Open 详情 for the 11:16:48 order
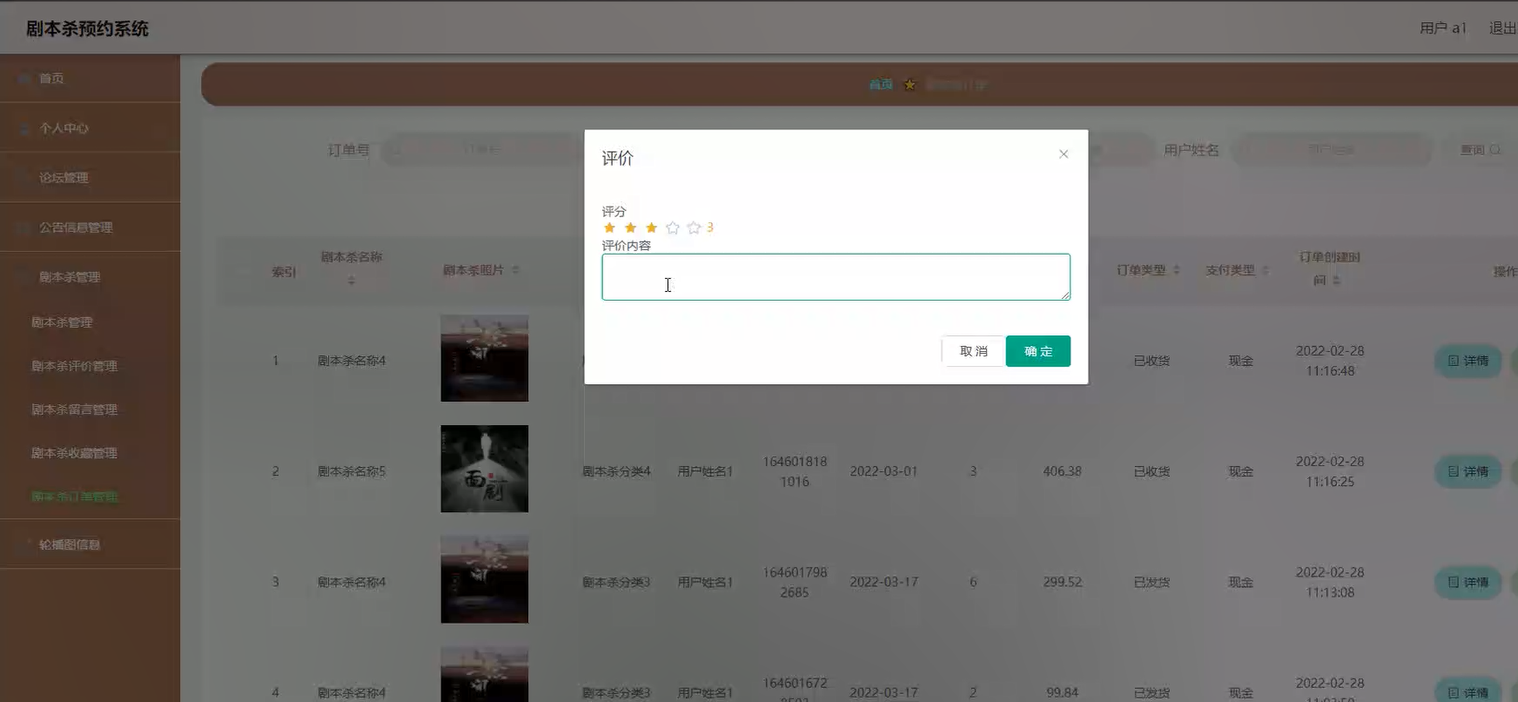The width and height of the screenshot is (1518, 702). (1468, 361)
